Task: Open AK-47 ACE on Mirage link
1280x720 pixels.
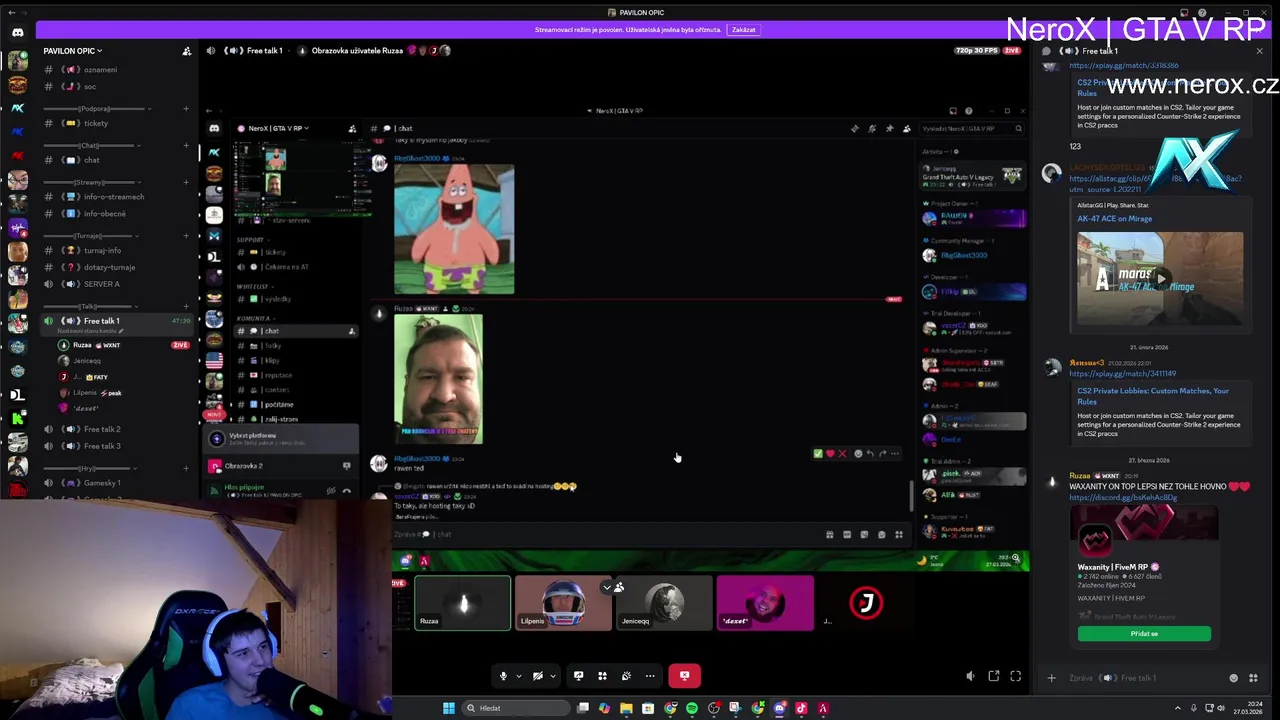Action: point(1114,218)
